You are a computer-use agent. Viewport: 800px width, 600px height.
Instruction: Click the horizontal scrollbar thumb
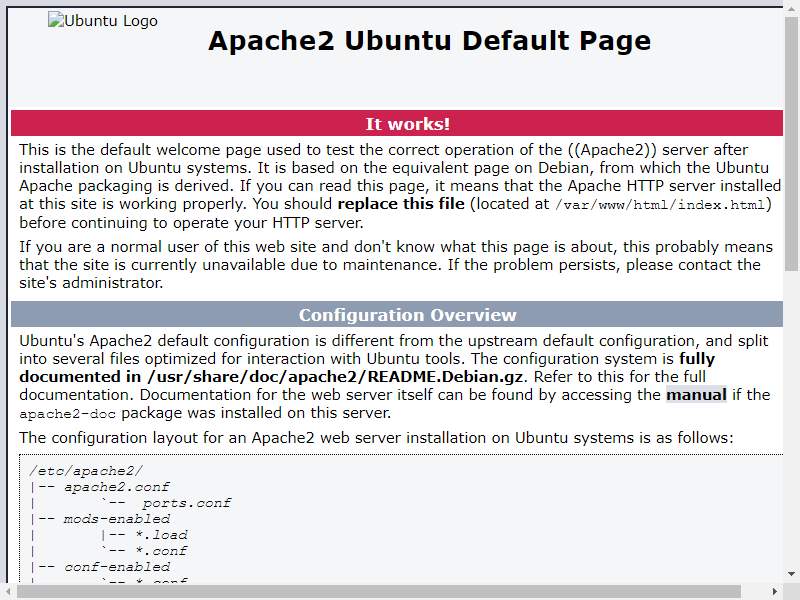(379, 592)
